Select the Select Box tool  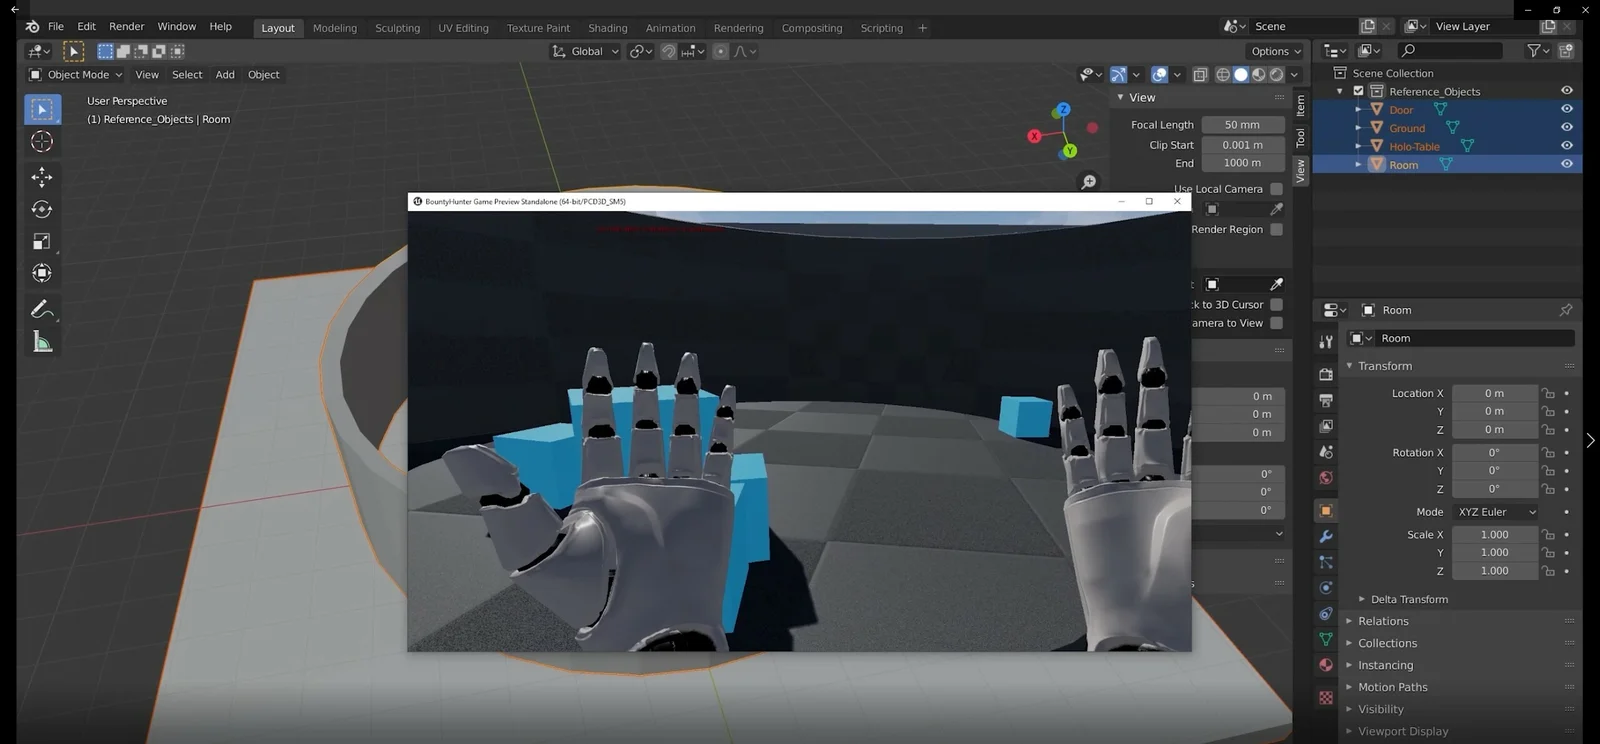(x=42, y=109)
